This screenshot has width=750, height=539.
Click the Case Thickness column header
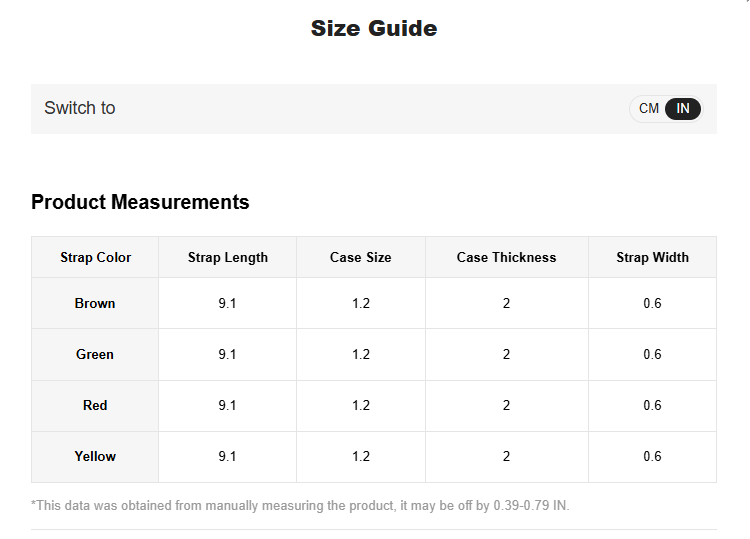(x=506, y=257)
